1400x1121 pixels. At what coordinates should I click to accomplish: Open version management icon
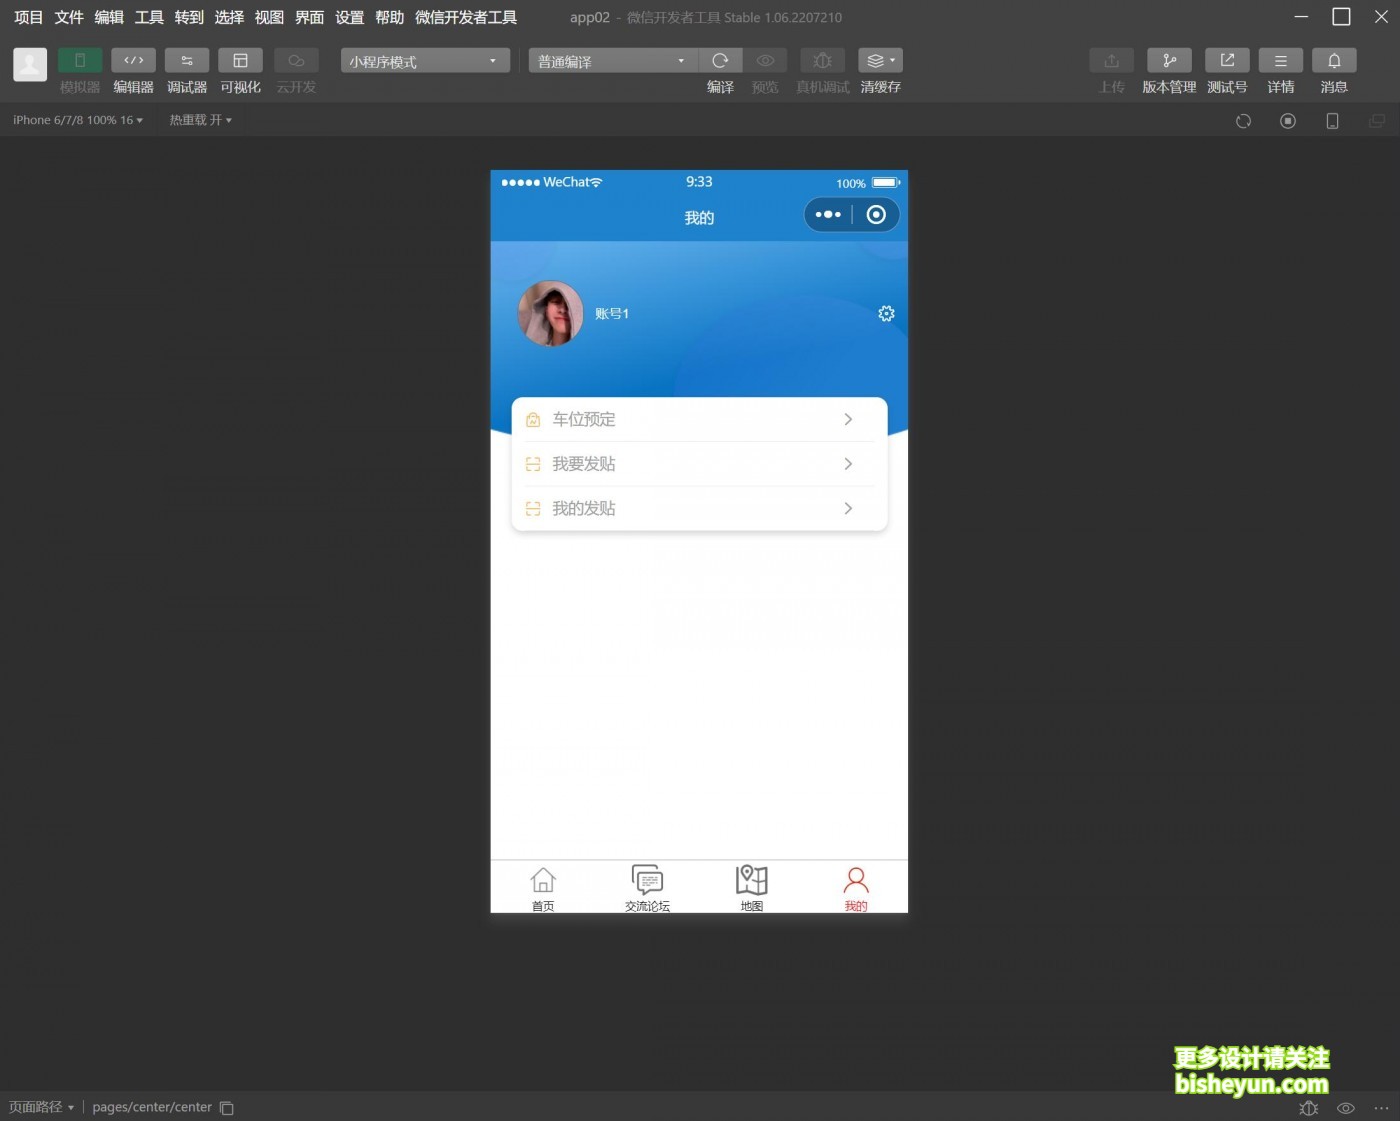pyautogui.click(x=1169, y=61)
